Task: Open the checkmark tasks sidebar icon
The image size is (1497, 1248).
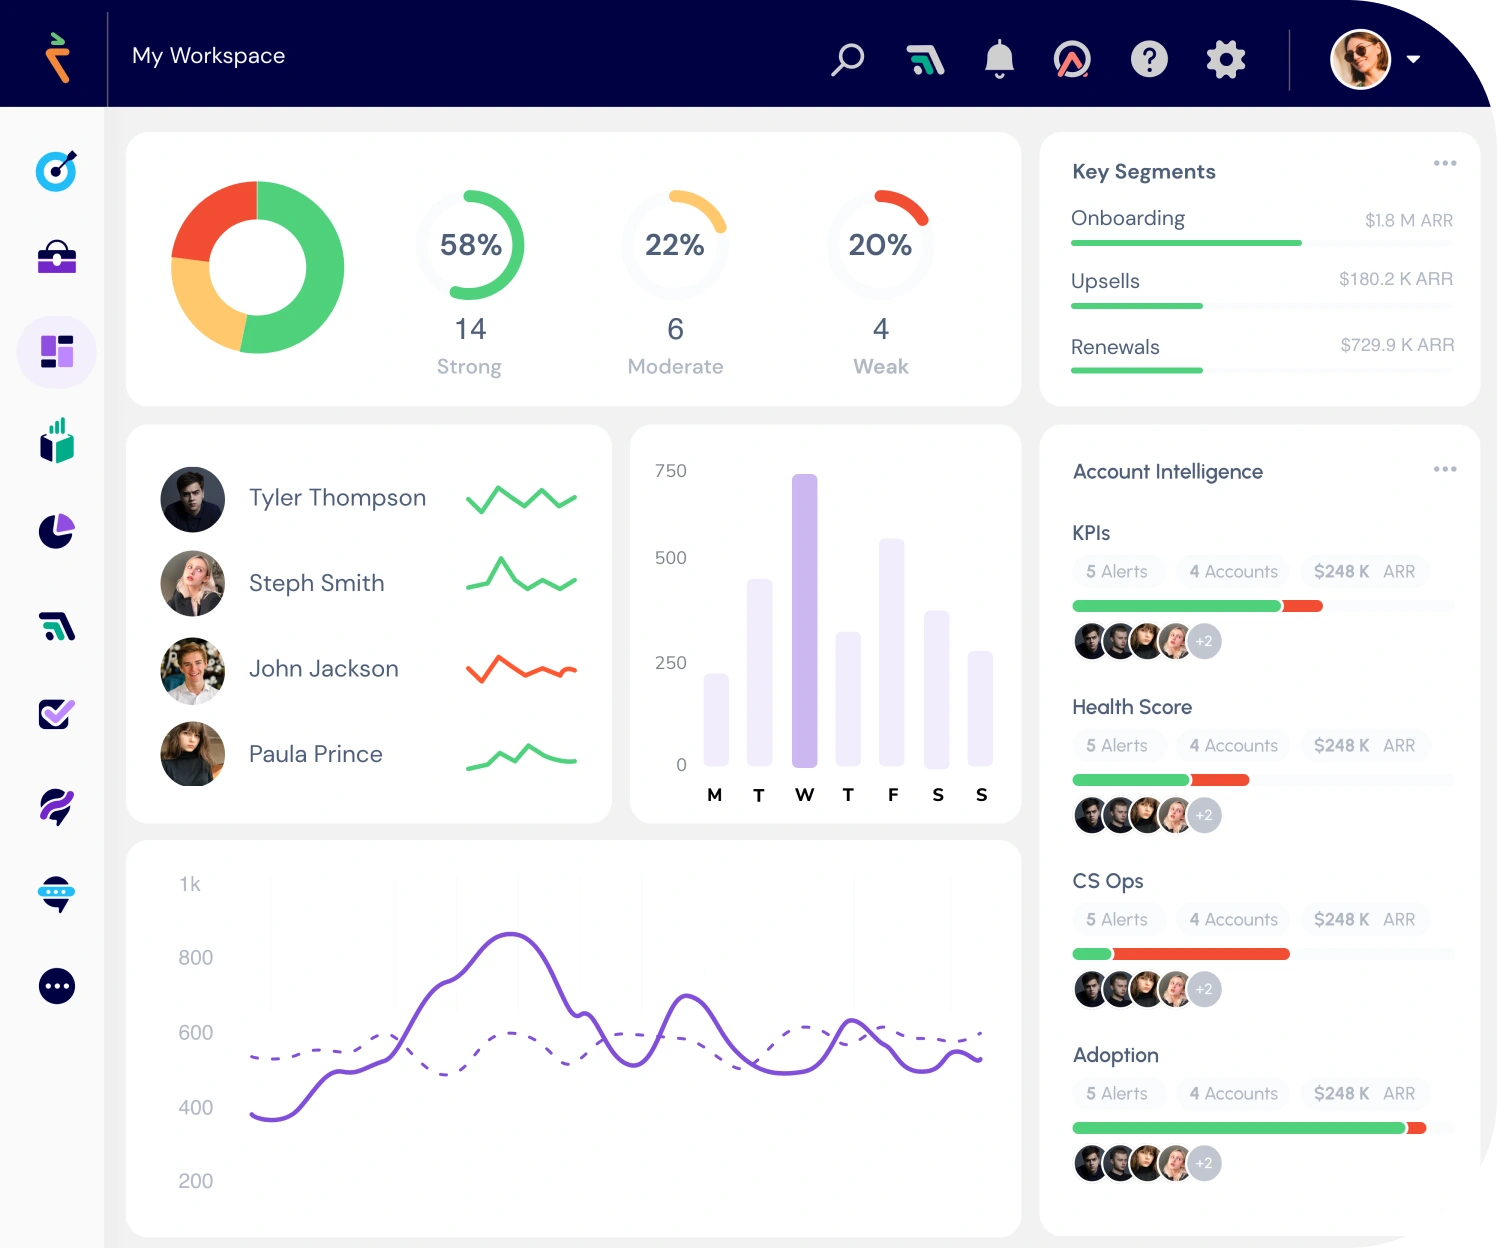Action: [57, 713]
